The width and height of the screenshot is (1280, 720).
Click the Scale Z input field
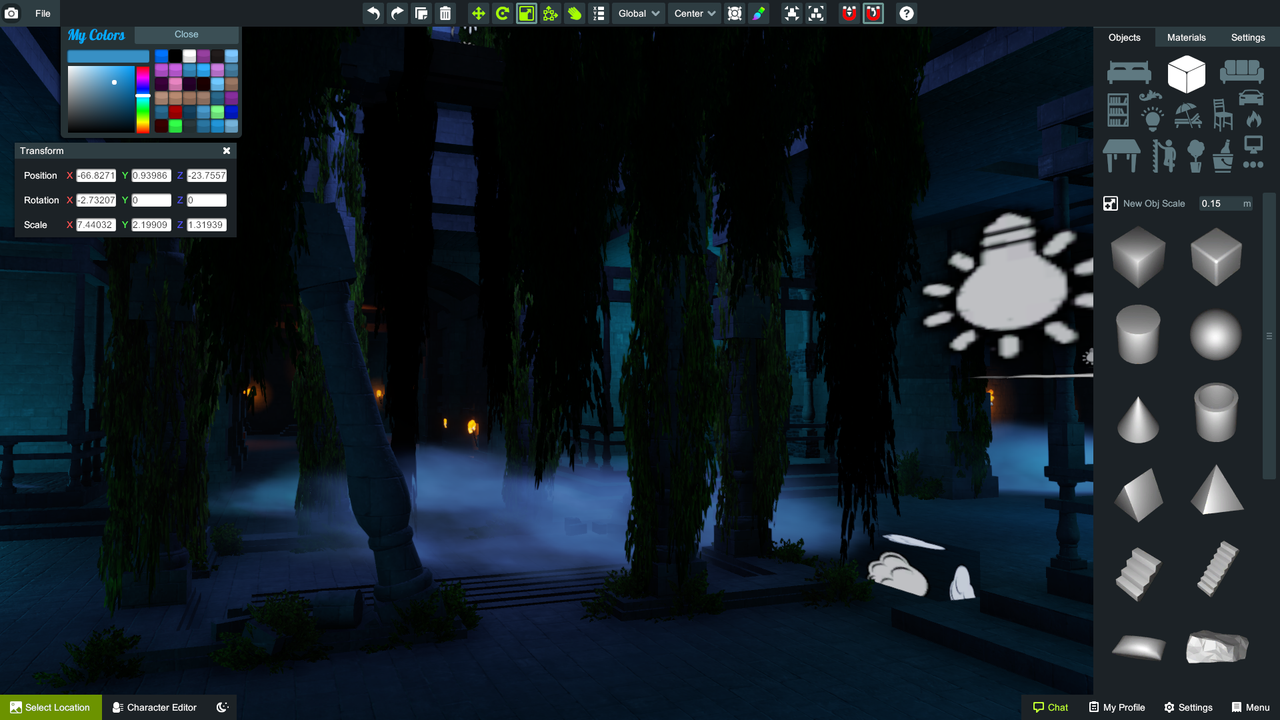207,225
